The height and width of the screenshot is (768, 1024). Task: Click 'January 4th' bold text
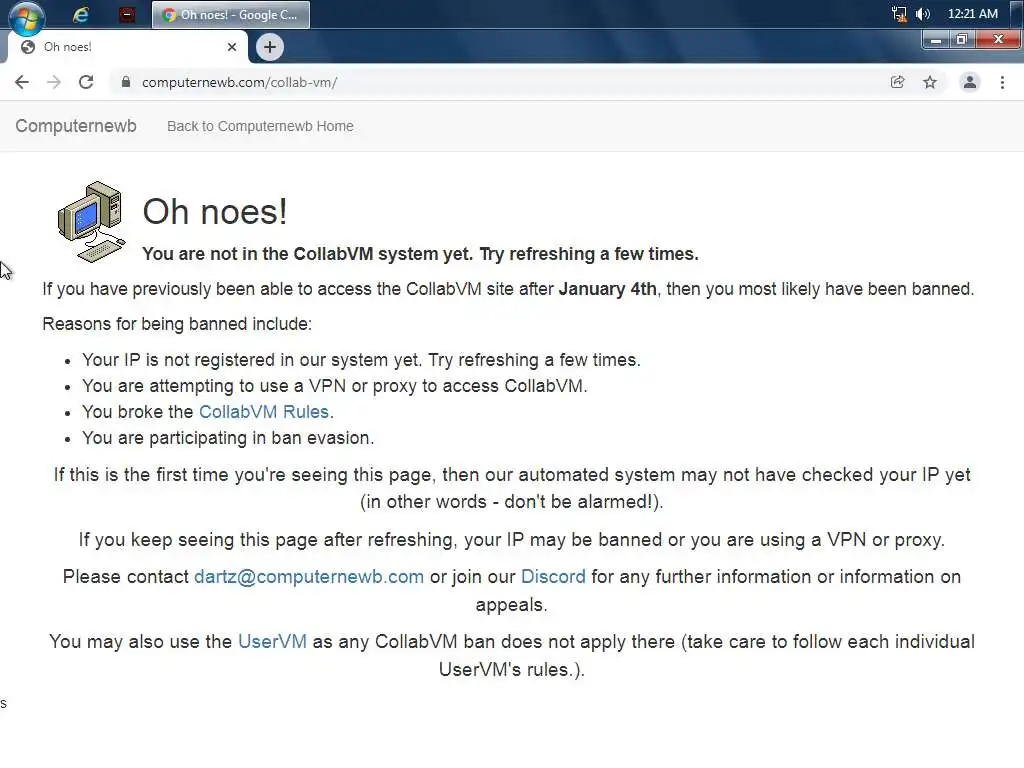tap(607, 289)
